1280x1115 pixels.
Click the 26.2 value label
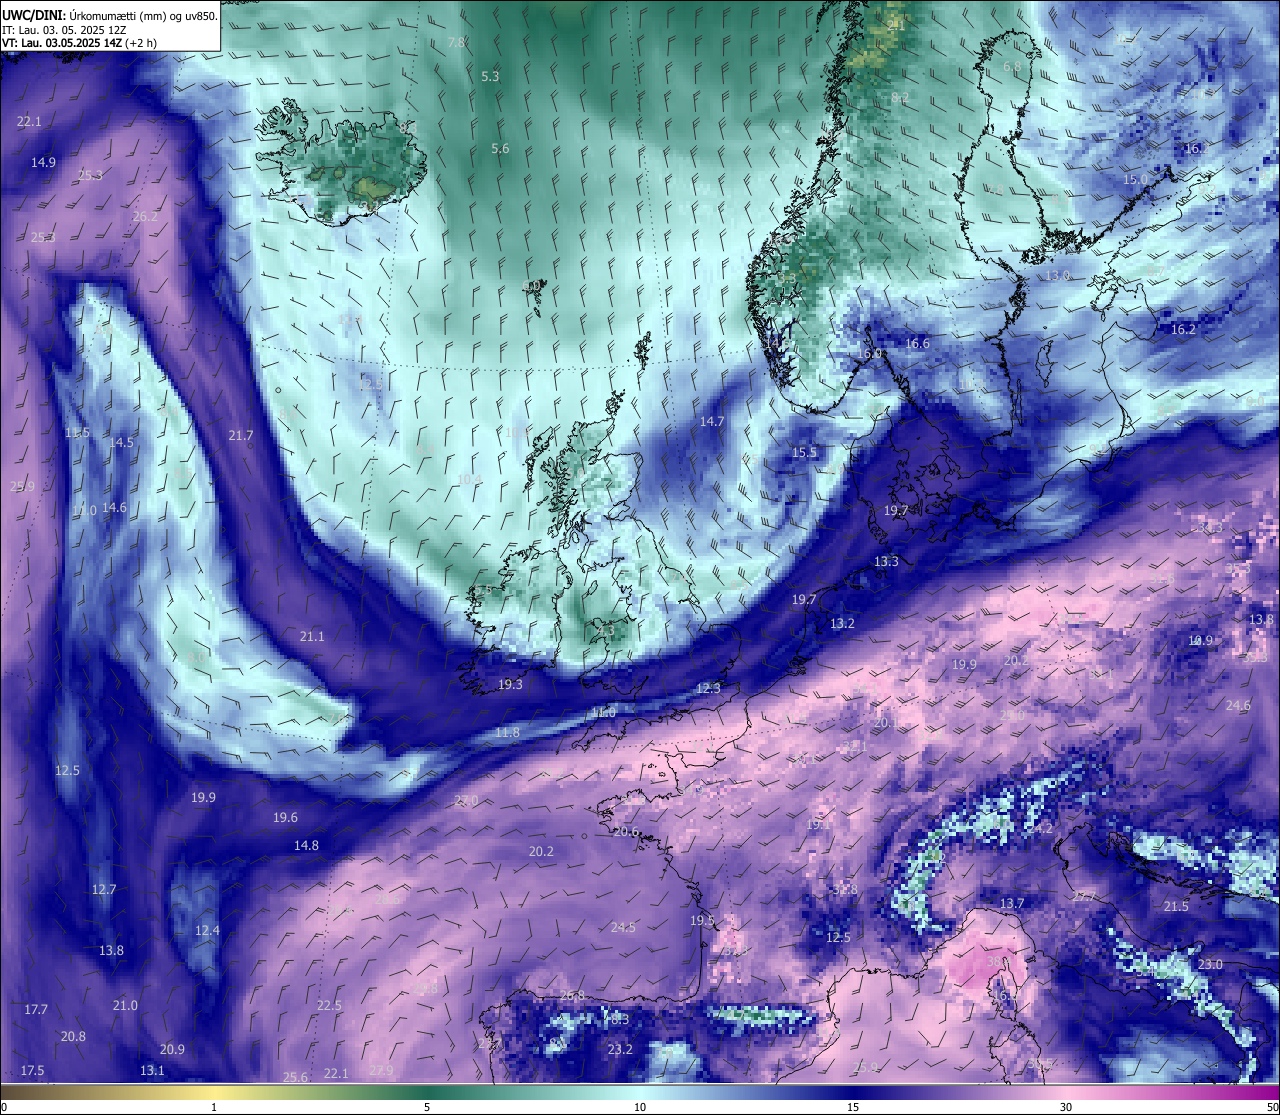point(145,216)
